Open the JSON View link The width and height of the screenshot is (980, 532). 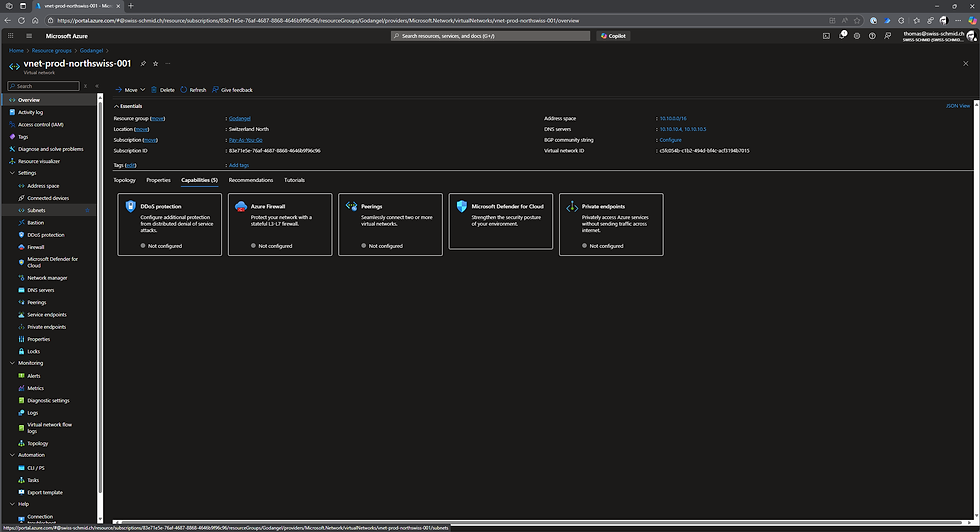(958, 106)
